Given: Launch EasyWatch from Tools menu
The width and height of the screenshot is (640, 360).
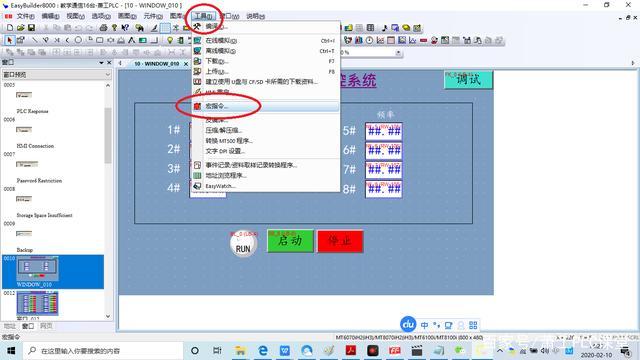Looking at the screenshot, I should pyautogui.click(x=265, y=186).
